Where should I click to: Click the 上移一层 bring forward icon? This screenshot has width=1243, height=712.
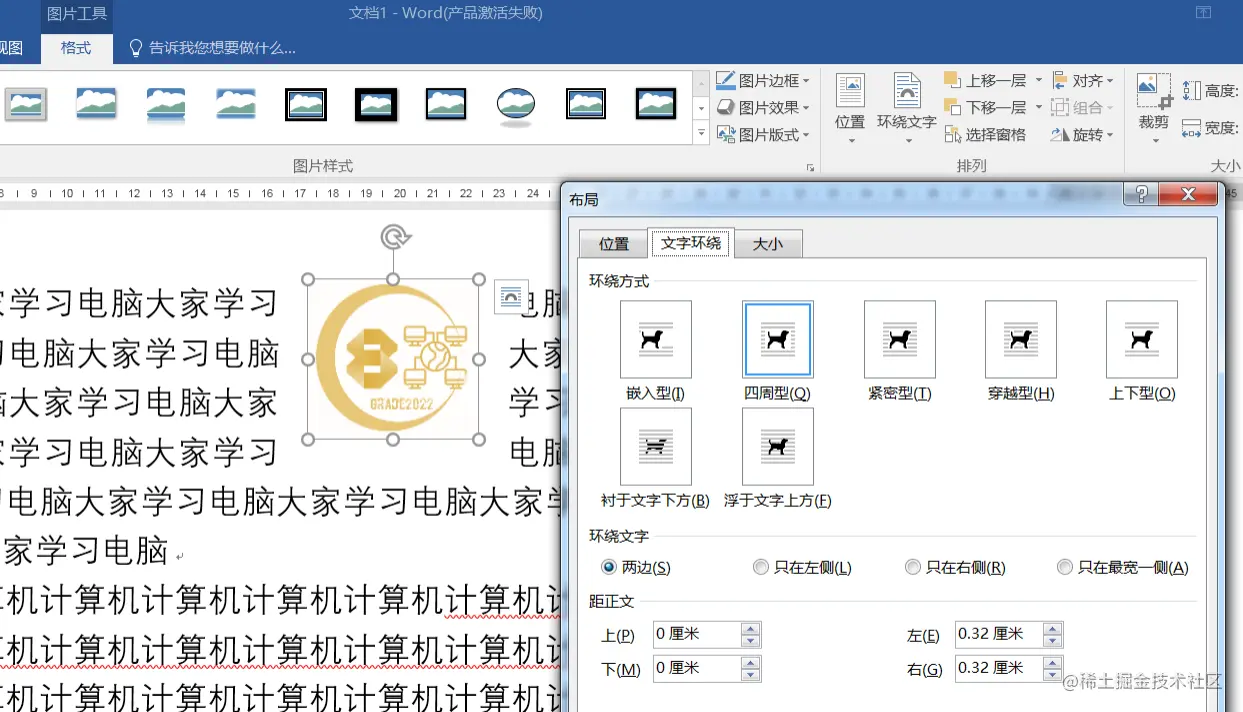coord(952,80)
